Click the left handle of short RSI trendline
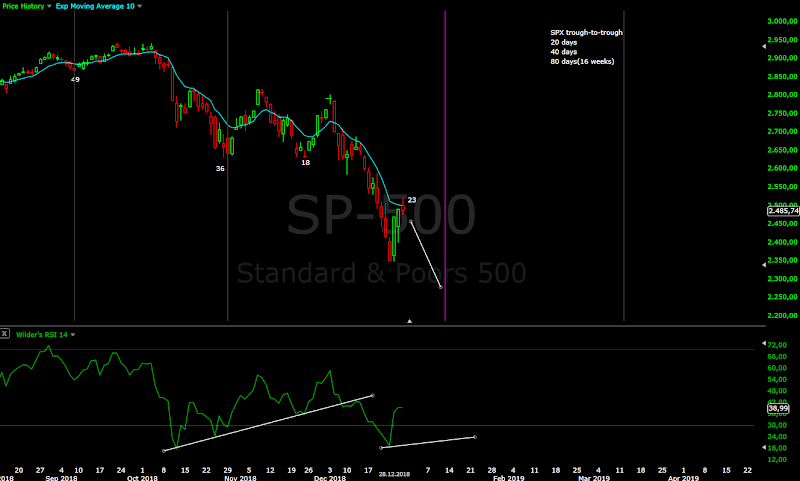800x481 pixels. coord(381,448)
